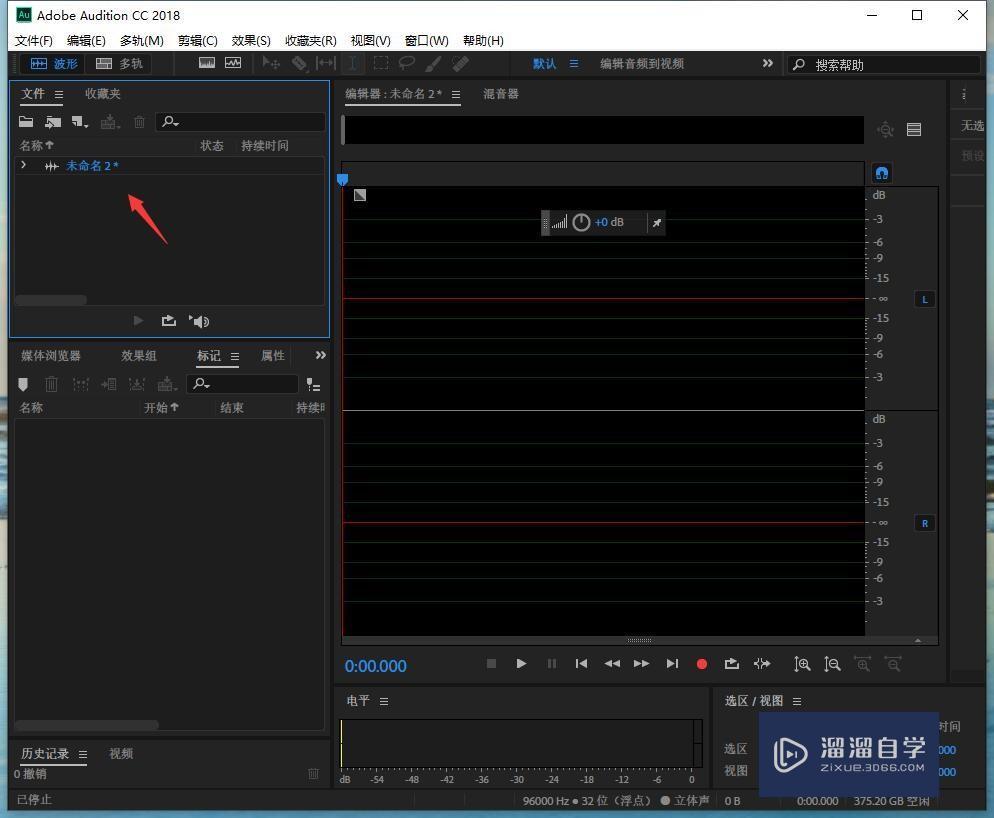
Task: Toggle left channel L button
Action: 924,299
